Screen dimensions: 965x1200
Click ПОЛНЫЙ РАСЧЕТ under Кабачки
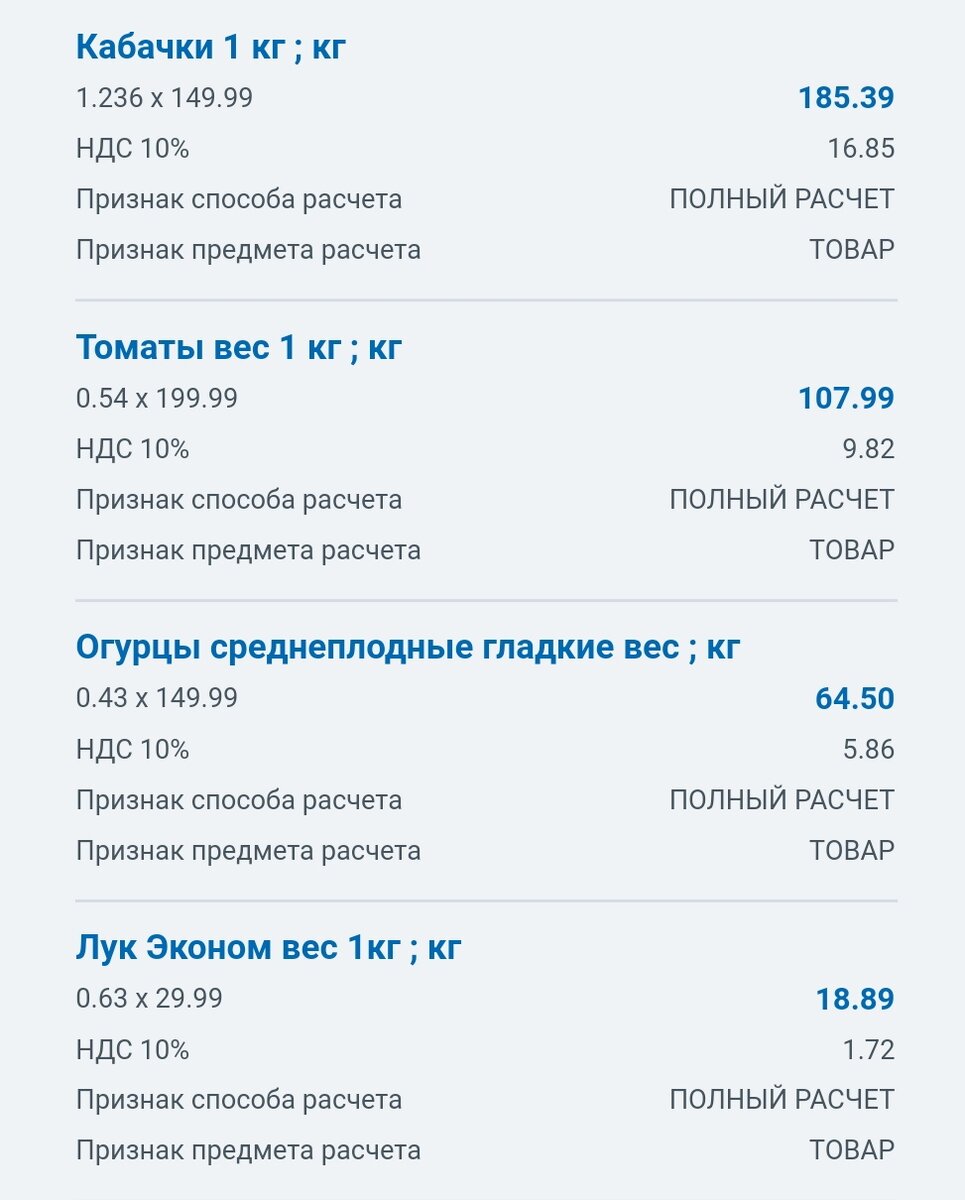pos(781,199)
